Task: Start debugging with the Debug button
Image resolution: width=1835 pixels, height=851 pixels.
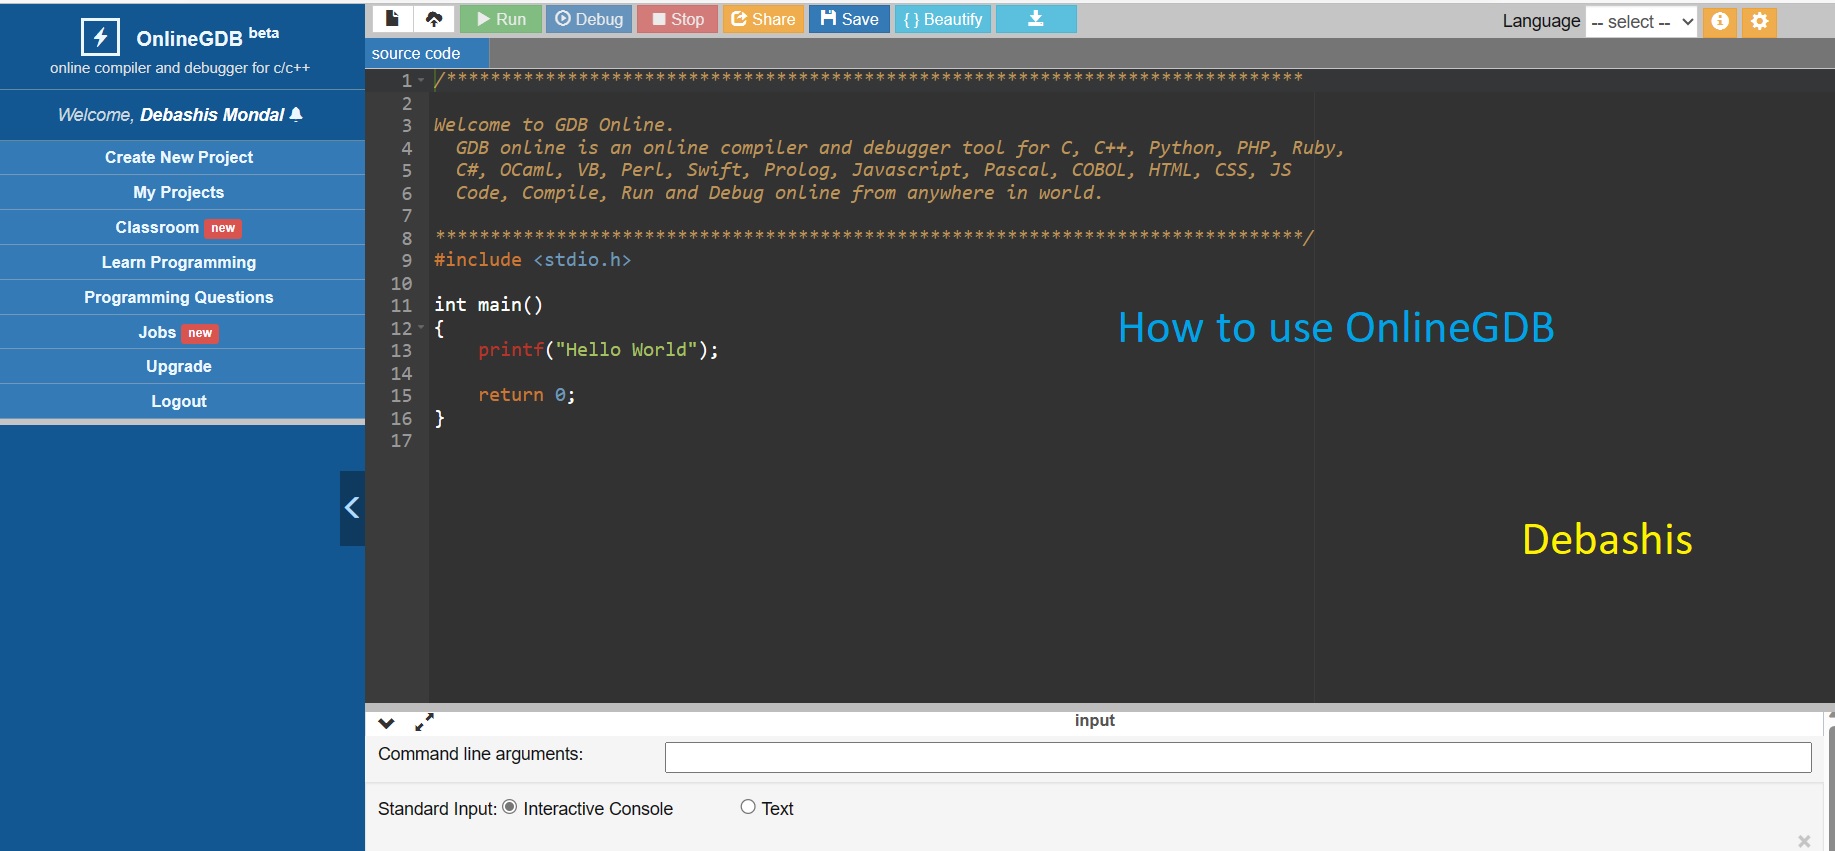Action: (x=589, y=19)
